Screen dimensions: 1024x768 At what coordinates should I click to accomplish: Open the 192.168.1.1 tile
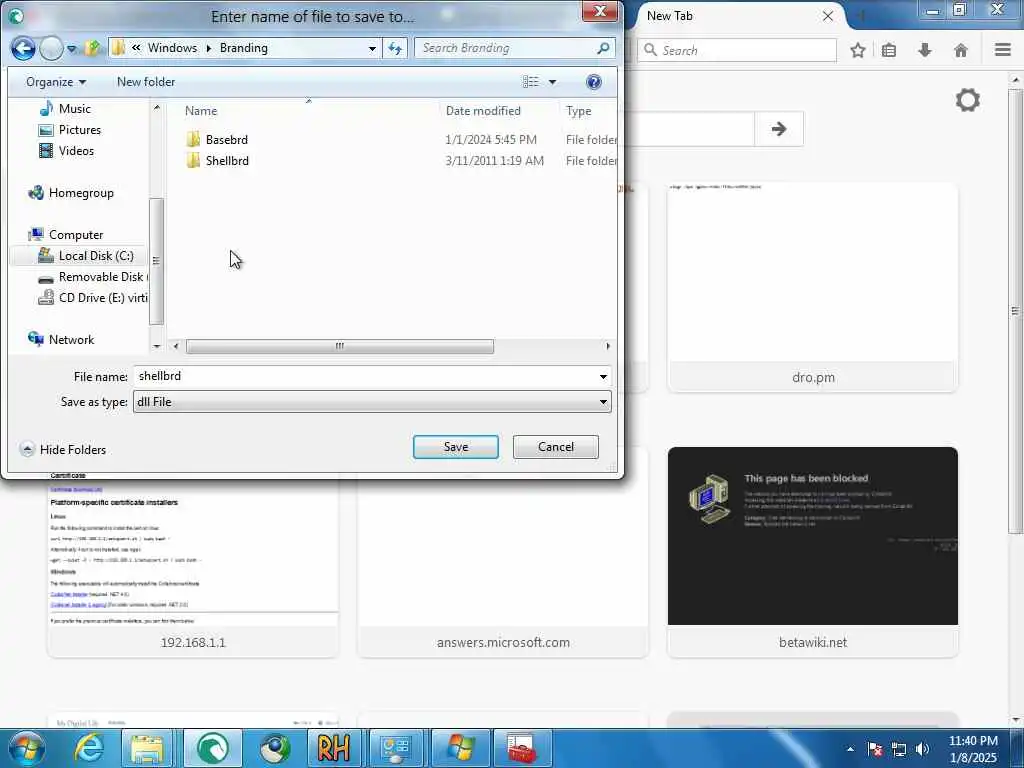pos(193,565)
